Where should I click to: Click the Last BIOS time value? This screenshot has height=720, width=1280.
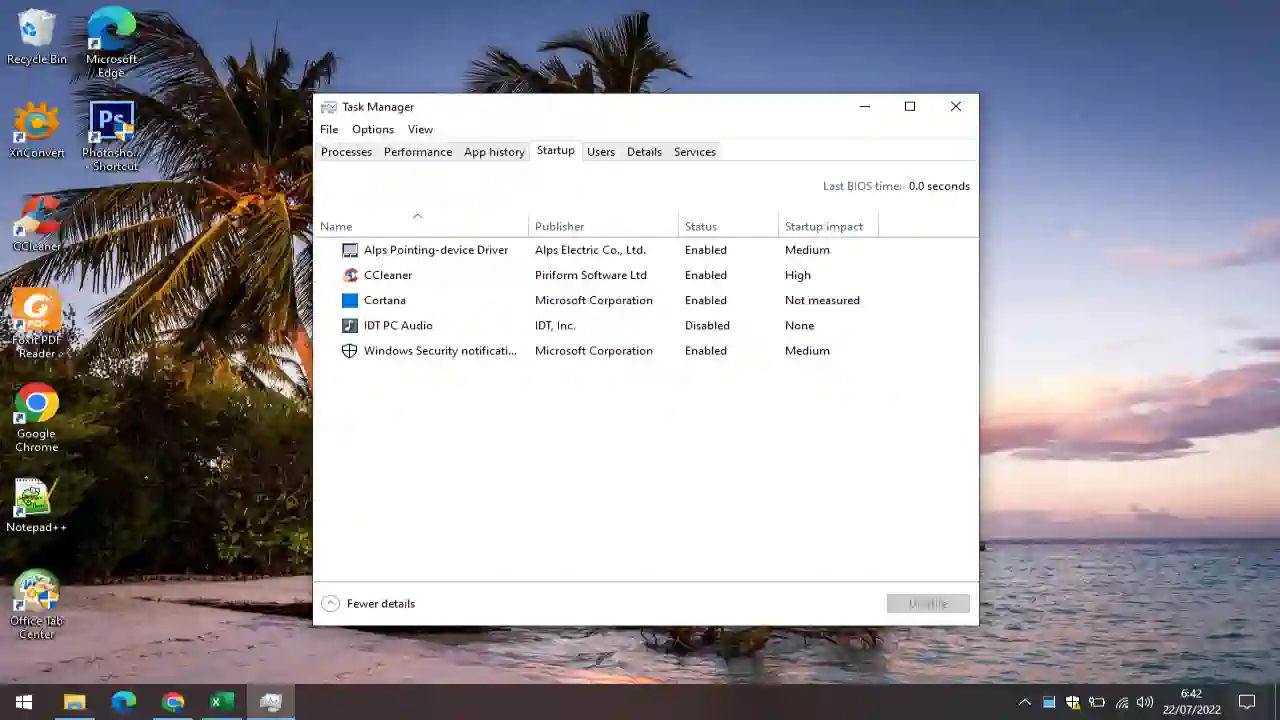(x=939, y=186)
